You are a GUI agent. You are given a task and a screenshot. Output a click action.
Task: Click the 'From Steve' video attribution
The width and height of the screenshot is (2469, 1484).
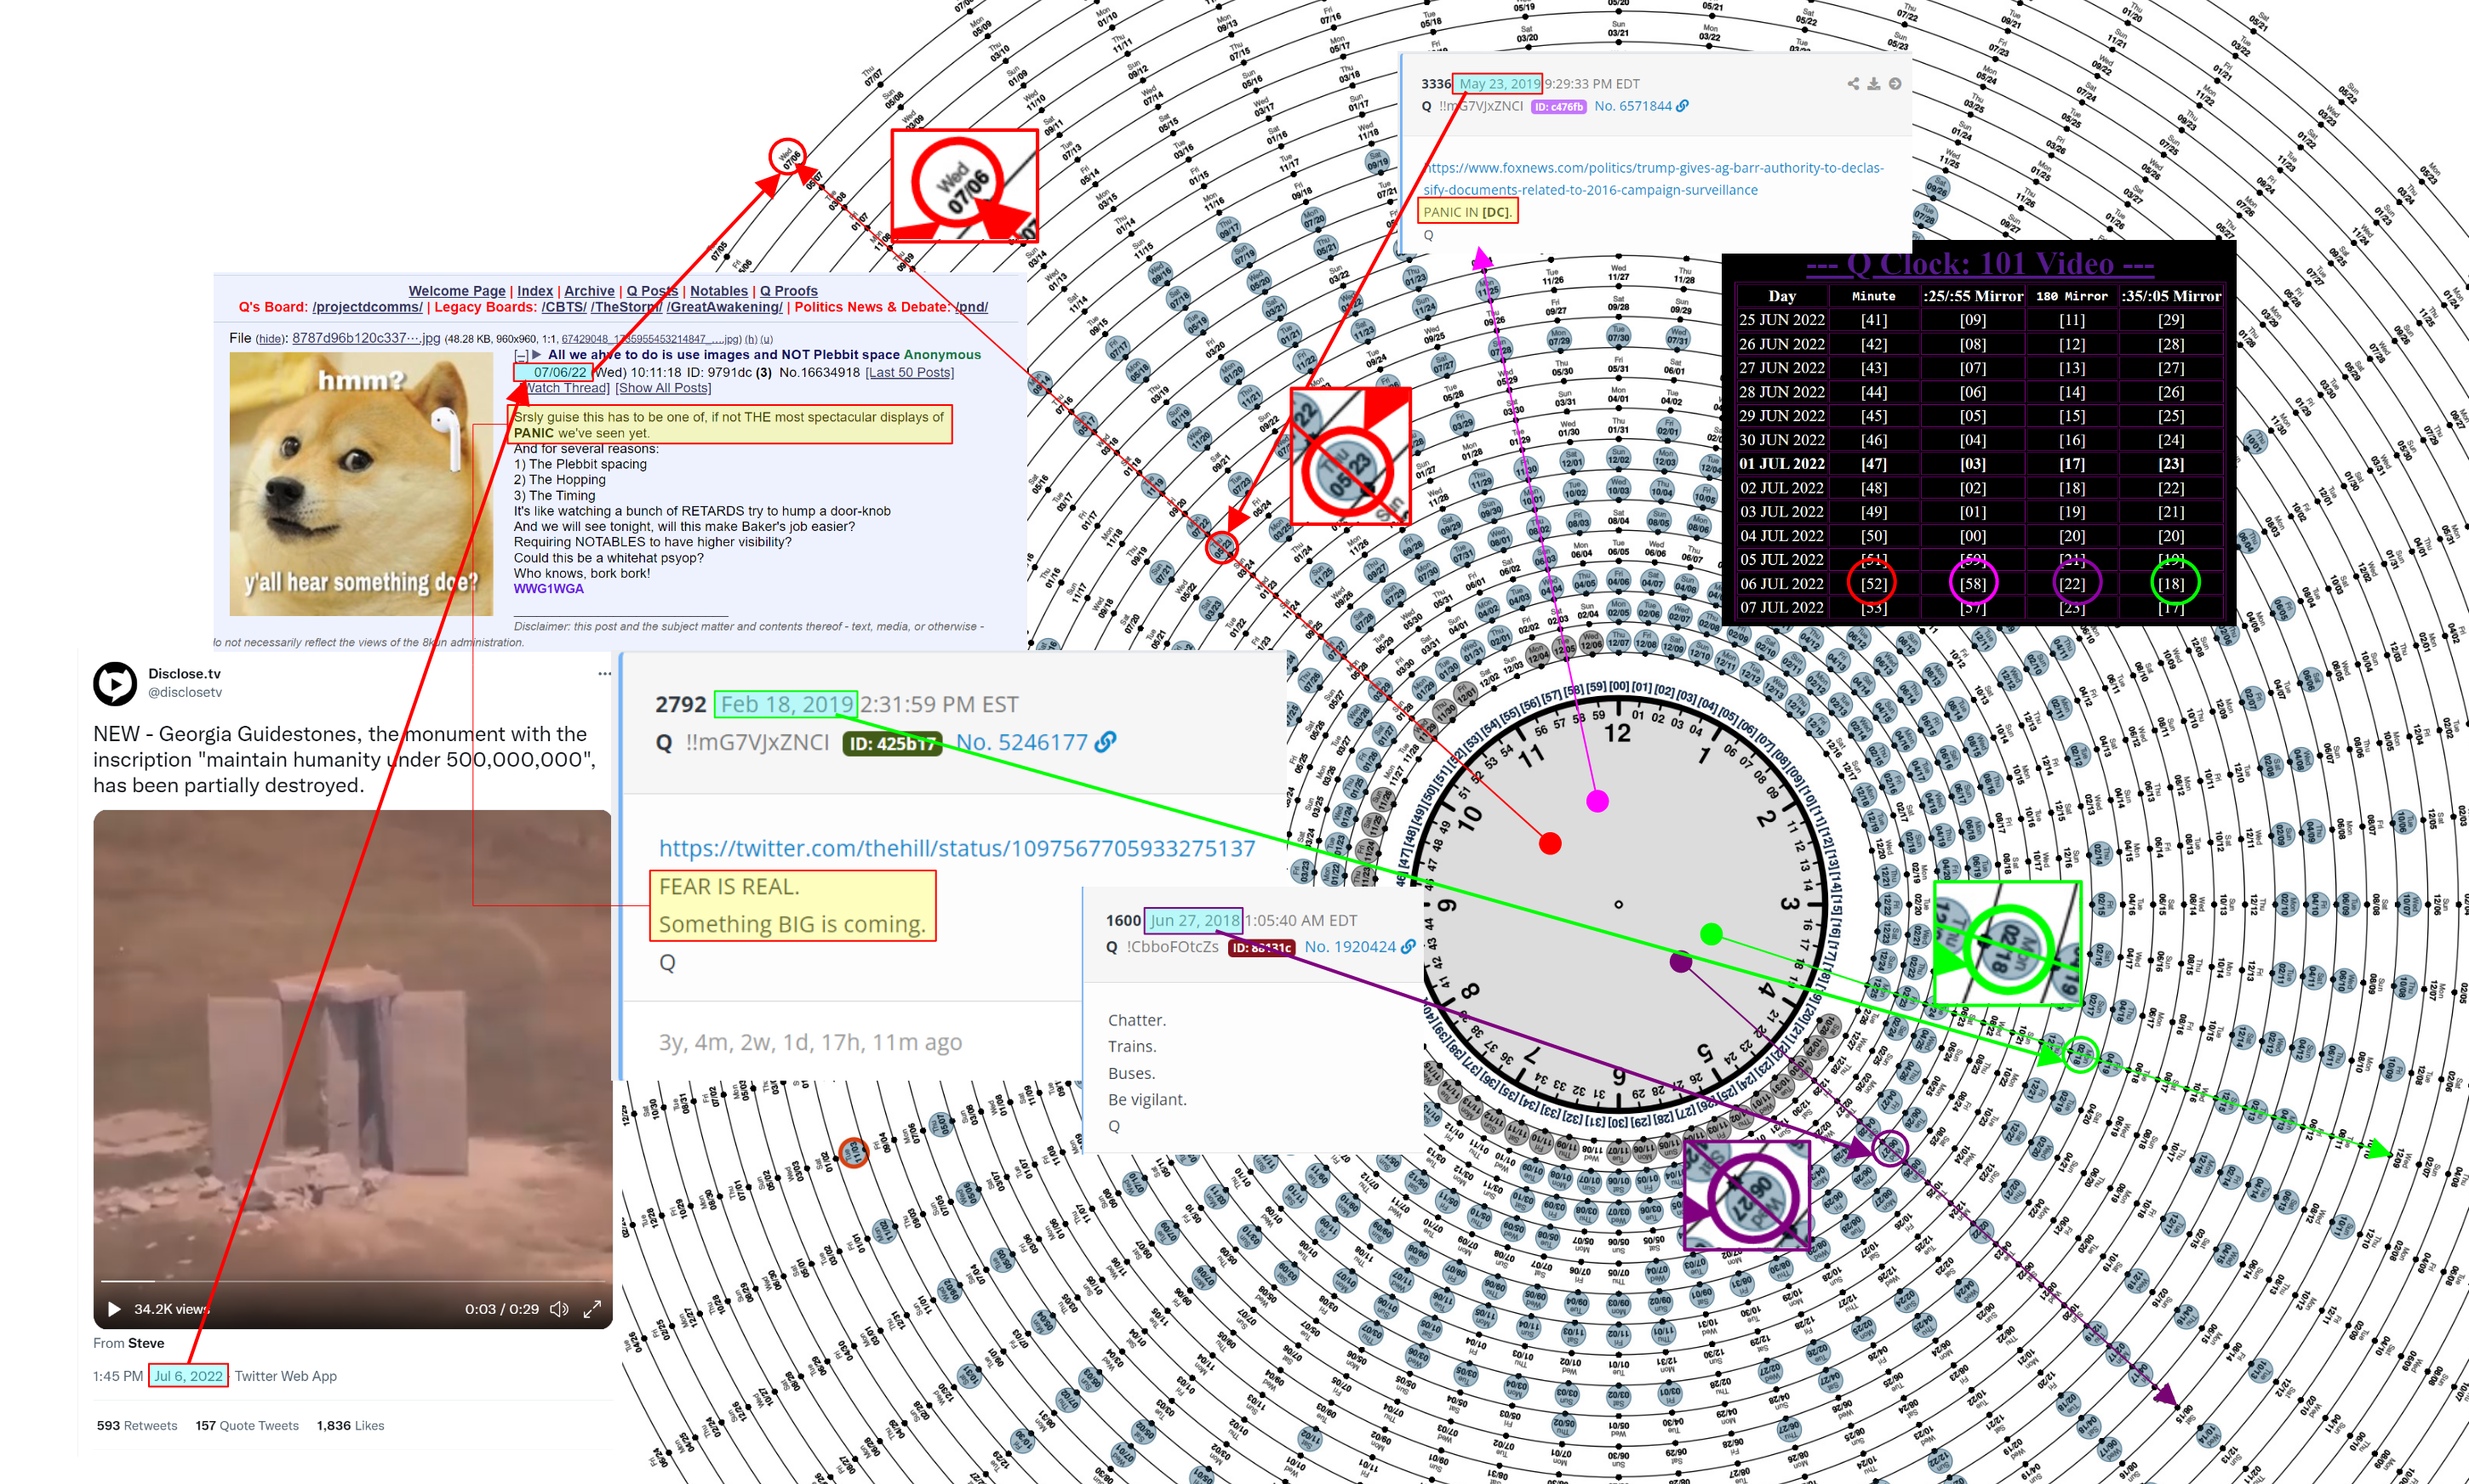pos(129,1343)
